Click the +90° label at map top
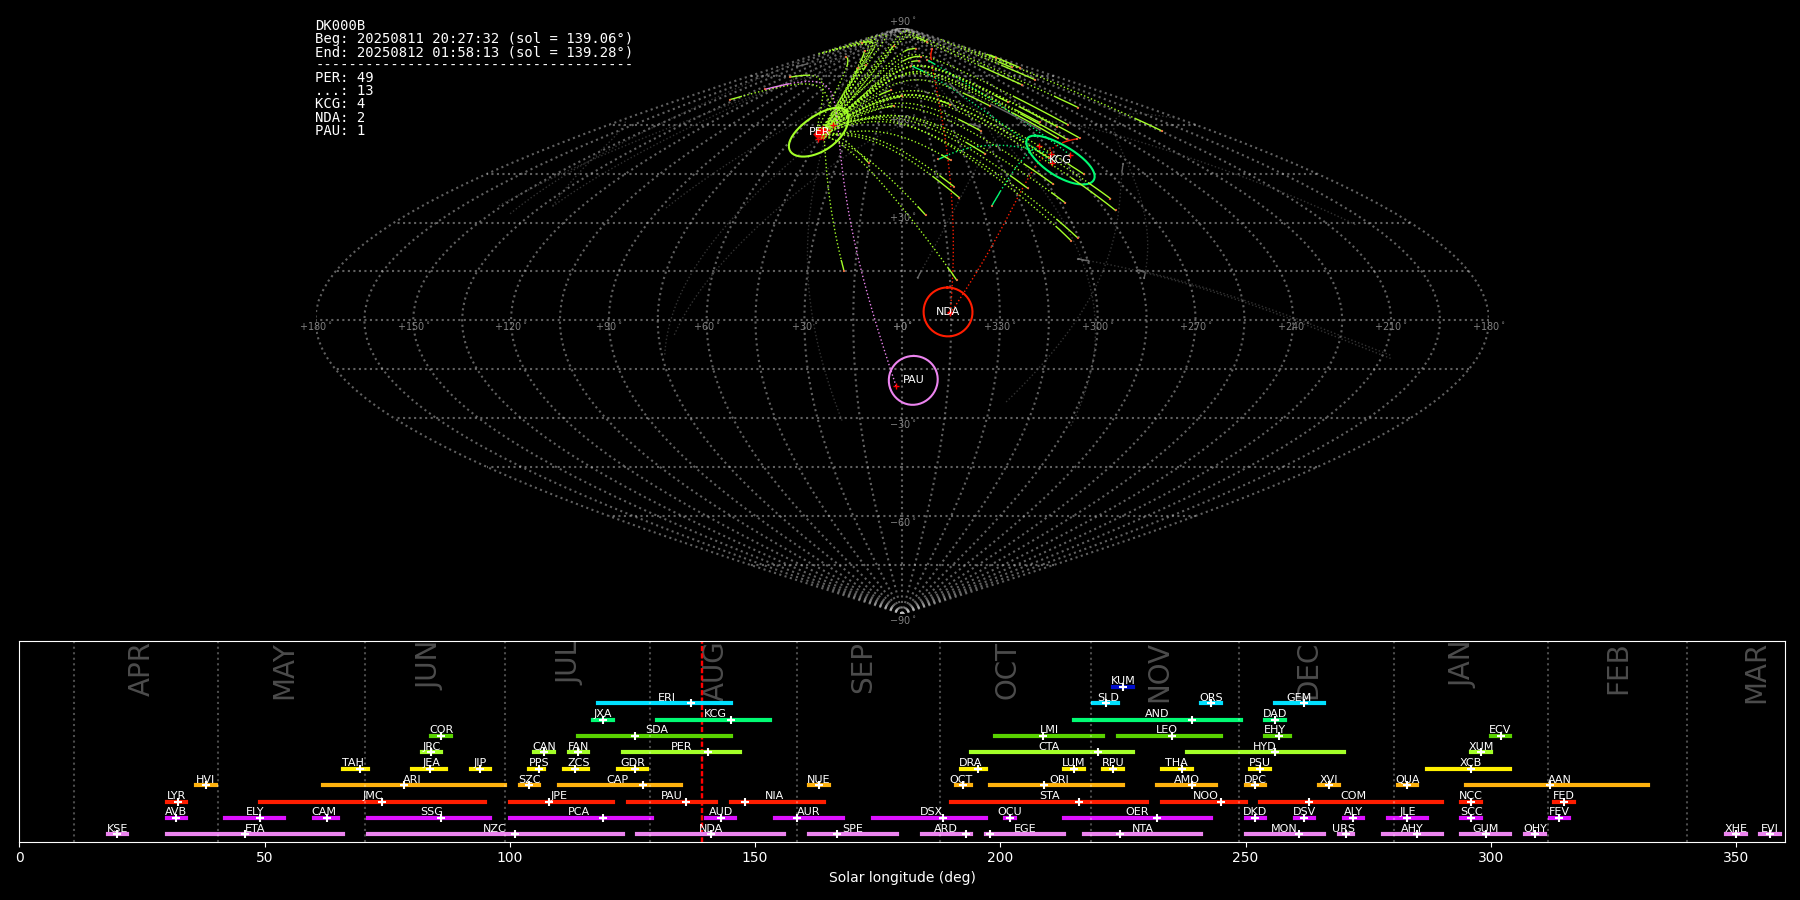The image size is (1800, 900). coord(902,22)
